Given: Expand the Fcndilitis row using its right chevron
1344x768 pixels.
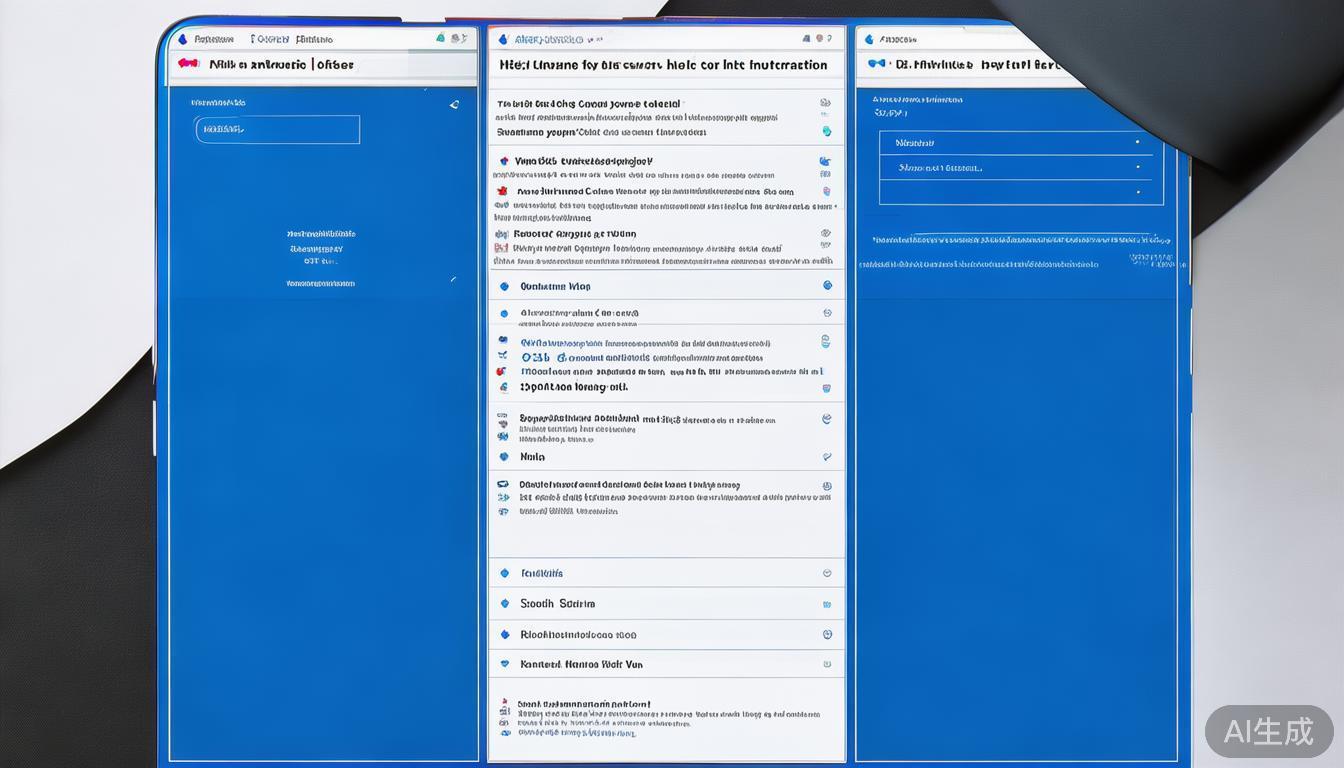Looking at the screenshot, I should click(x=827, y=573).
